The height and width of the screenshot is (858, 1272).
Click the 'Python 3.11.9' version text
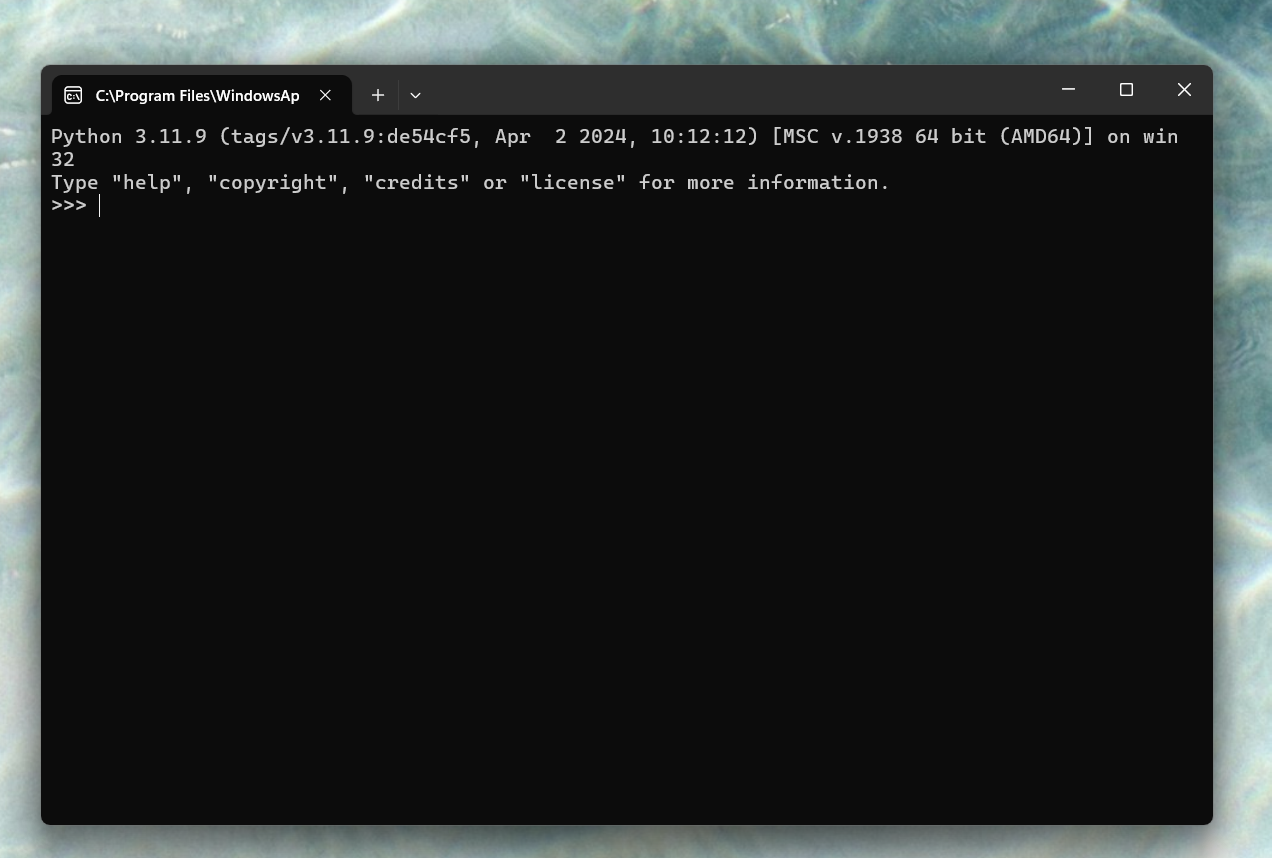129,136
